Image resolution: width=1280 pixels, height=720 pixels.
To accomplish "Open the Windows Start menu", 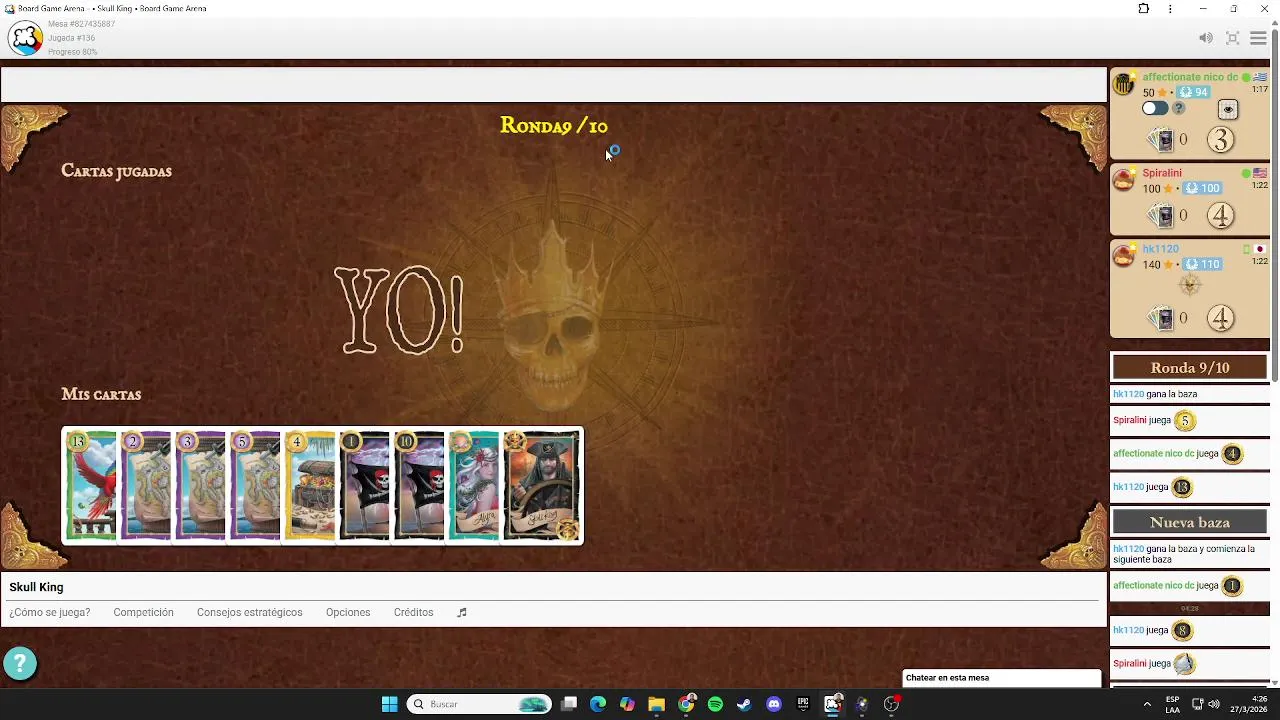I will pyautogui.click(x=389, y=704).
